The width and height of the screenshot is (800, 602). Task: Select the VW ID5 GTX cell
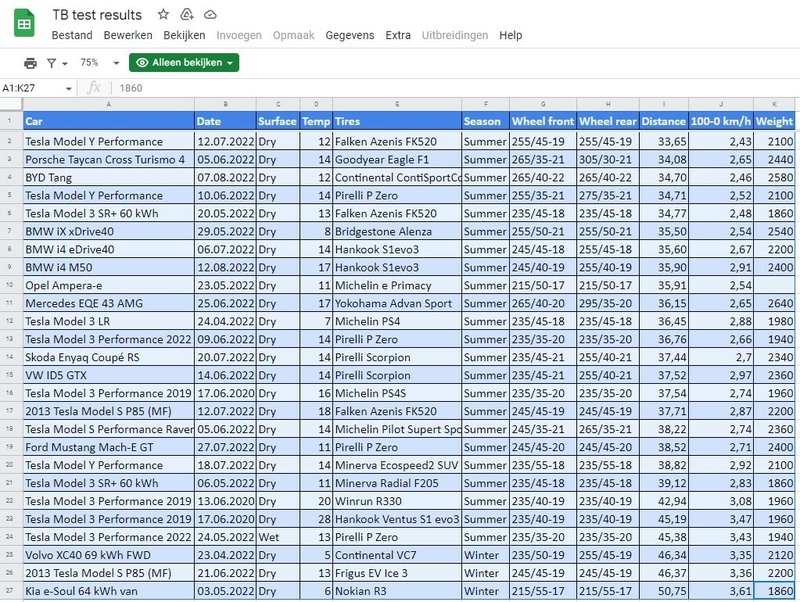(x=109, y=375)
